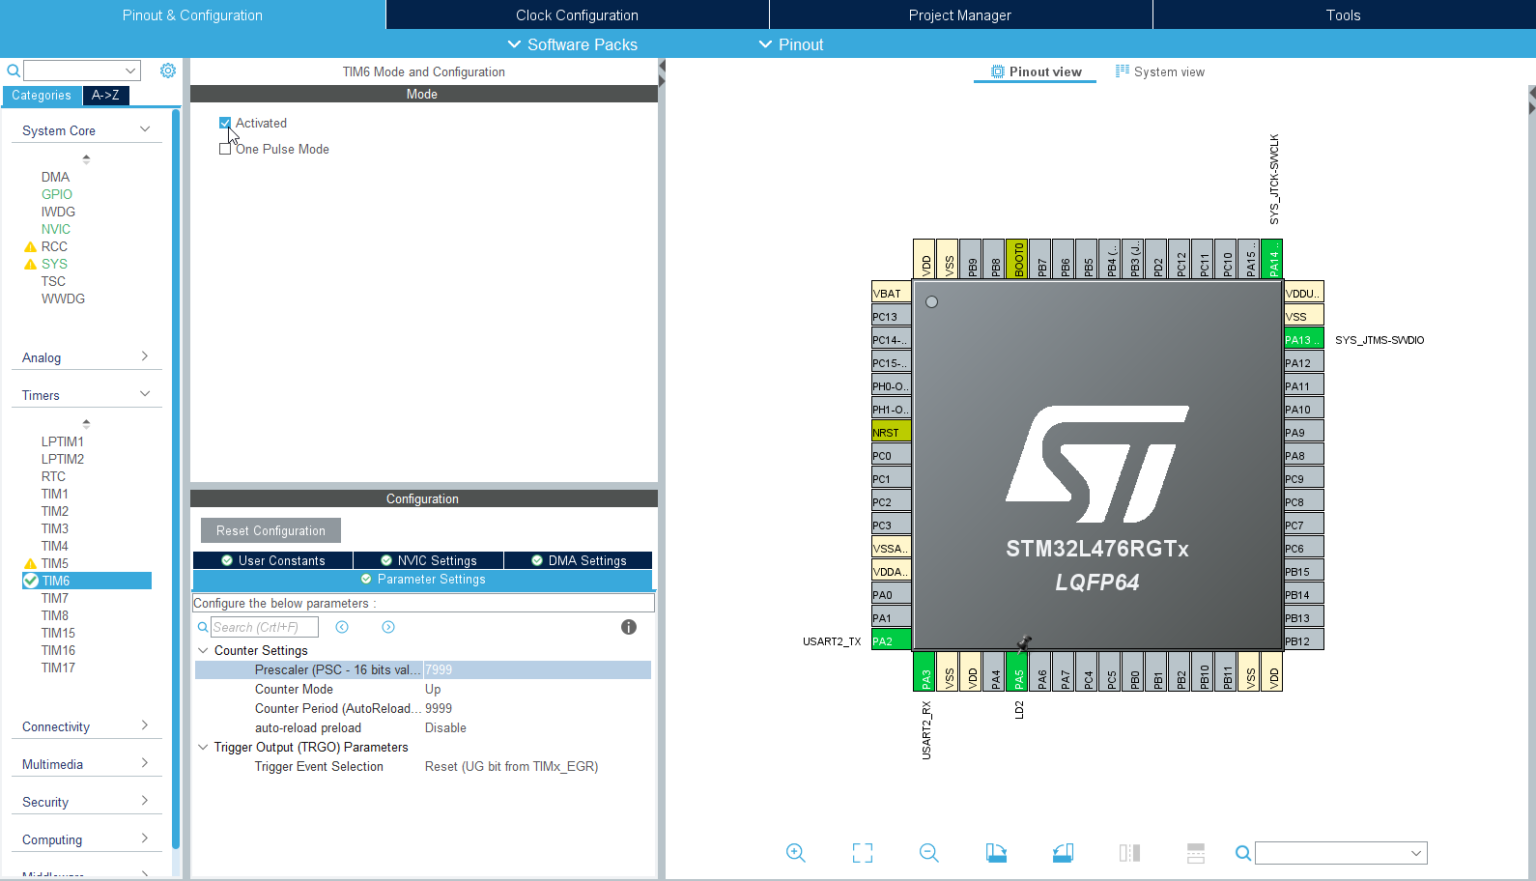This screenshot has width=1536, height=881.
Task: Click the best fit icon below the chip
Action: coord(862,853)
